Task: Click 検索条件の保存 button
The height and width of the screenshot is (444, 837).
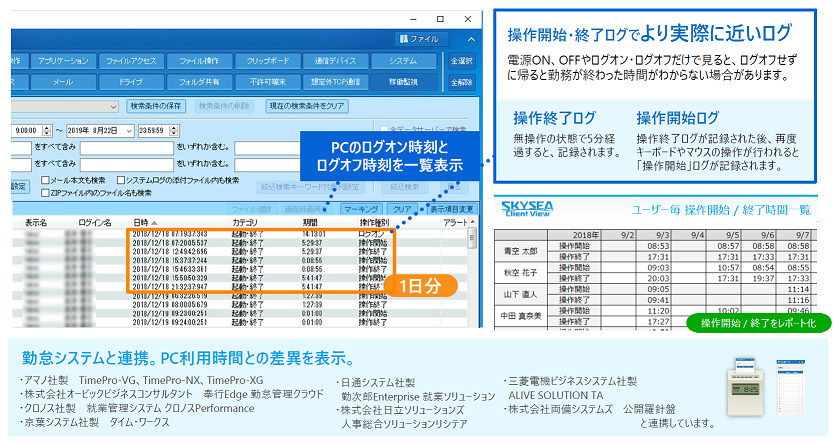Action: coord(156,106)
